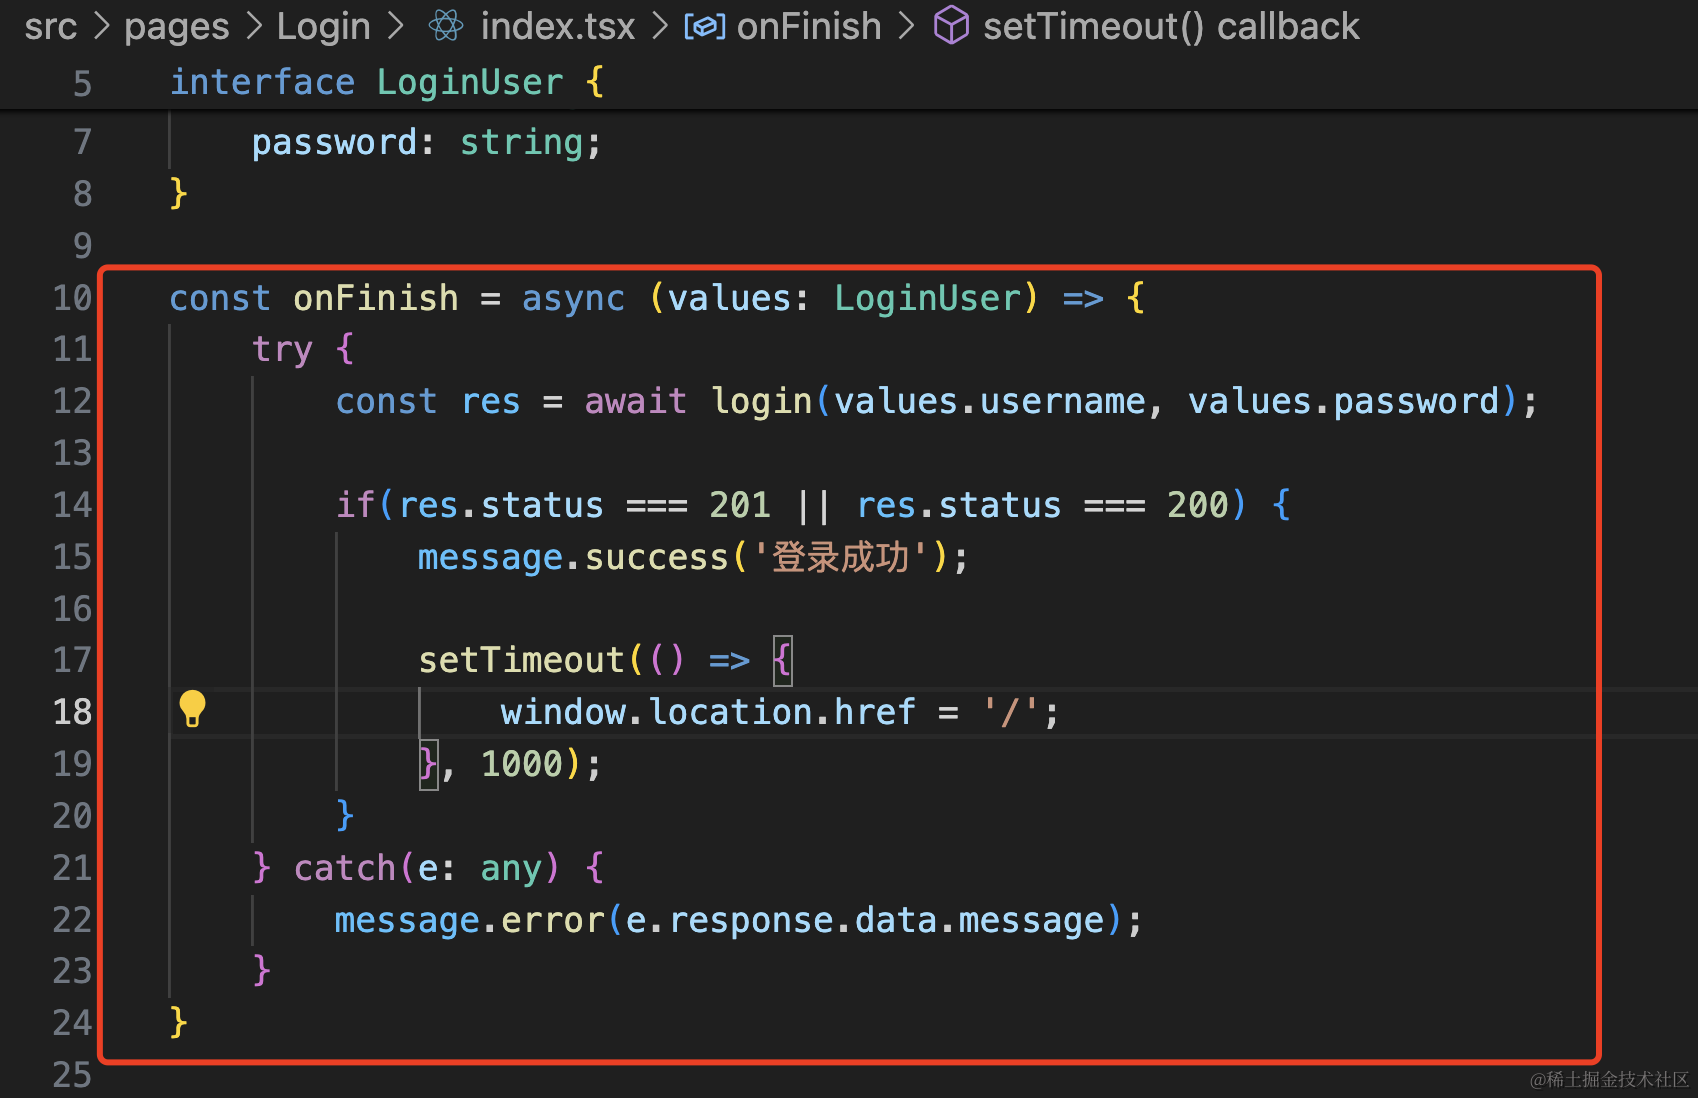Select index.tsx in the breadcrumb
This screenshot has height=1098, width=1698.
coord(557,26)
